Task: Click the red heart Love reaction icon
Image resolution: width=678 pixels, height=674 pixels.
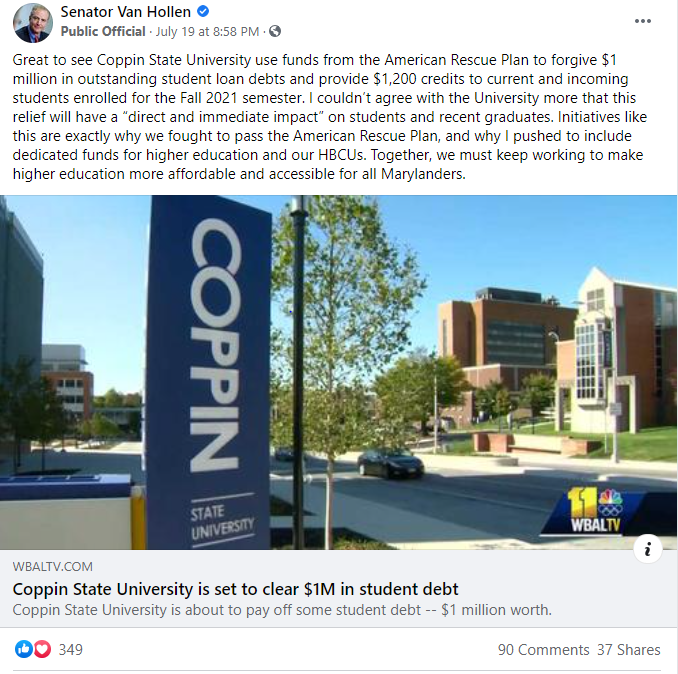Action: [x=42, y=649]
